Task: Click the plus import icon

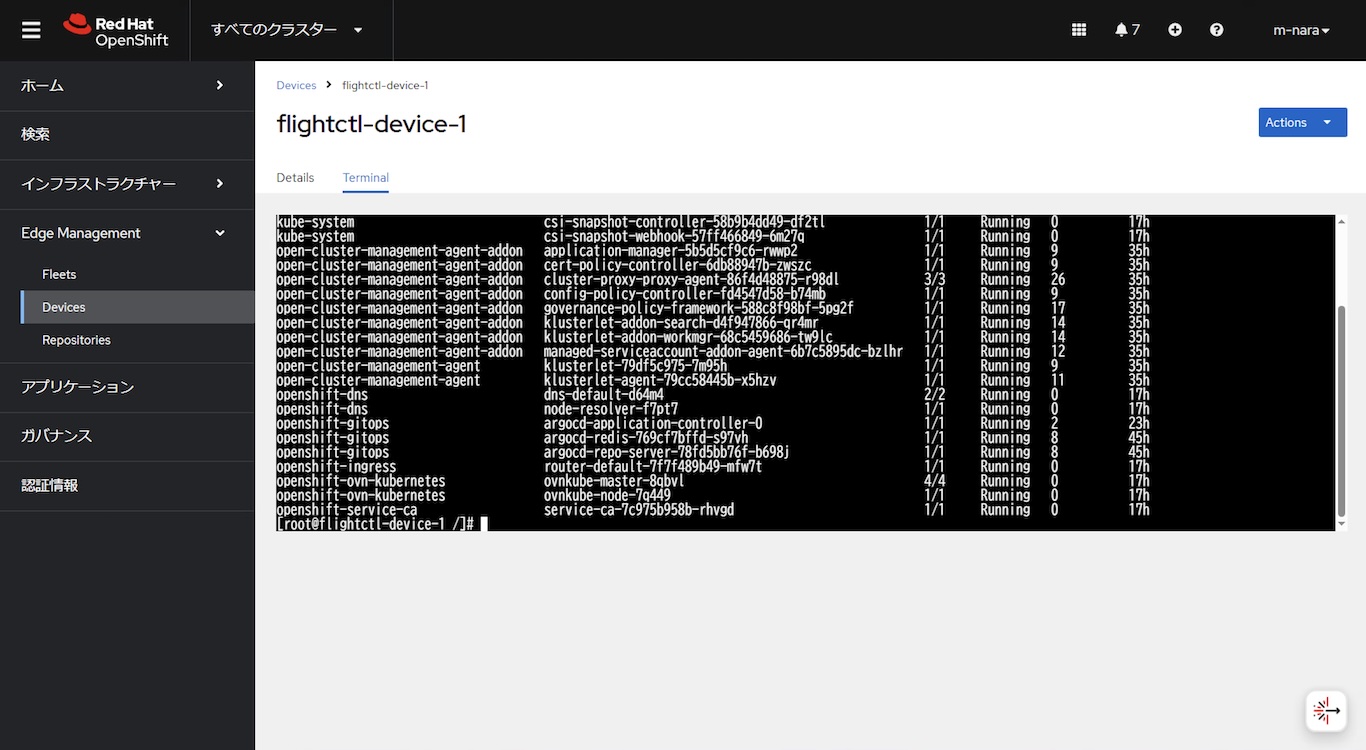Action: click(1175, 30)
